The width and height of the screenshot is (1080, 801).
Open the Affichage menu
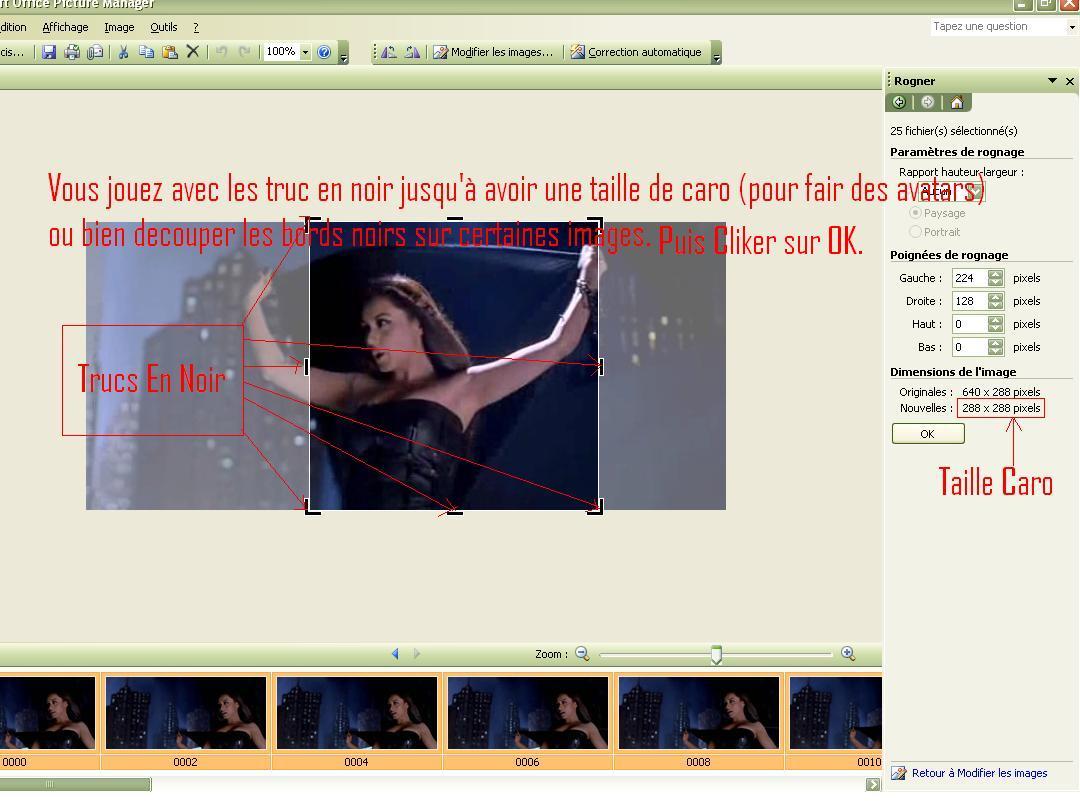(65, 27)
